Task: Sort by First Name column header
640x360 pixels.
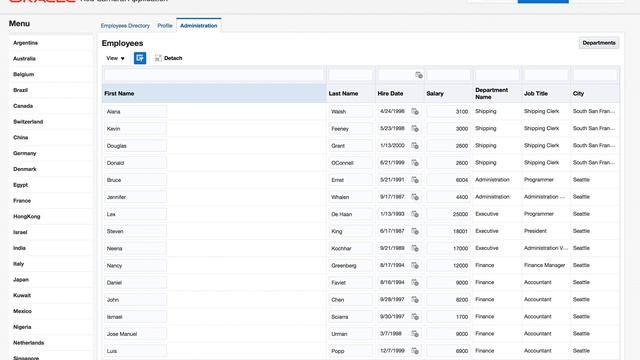Action: point(214,93)
